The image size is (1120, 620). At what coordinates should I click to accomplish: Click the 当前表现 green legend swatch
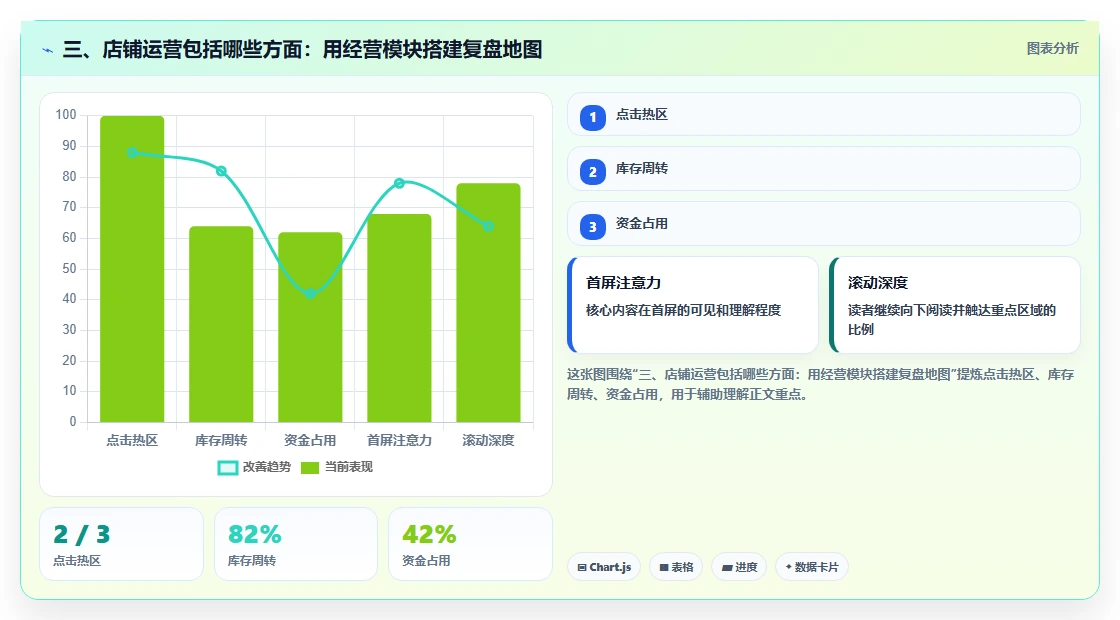[309, 468]
